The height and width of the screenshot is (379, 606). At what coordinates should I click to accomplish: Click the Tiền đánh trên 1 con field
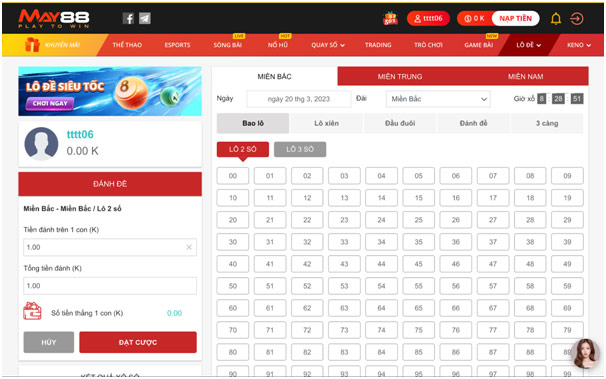click(110, 247)
